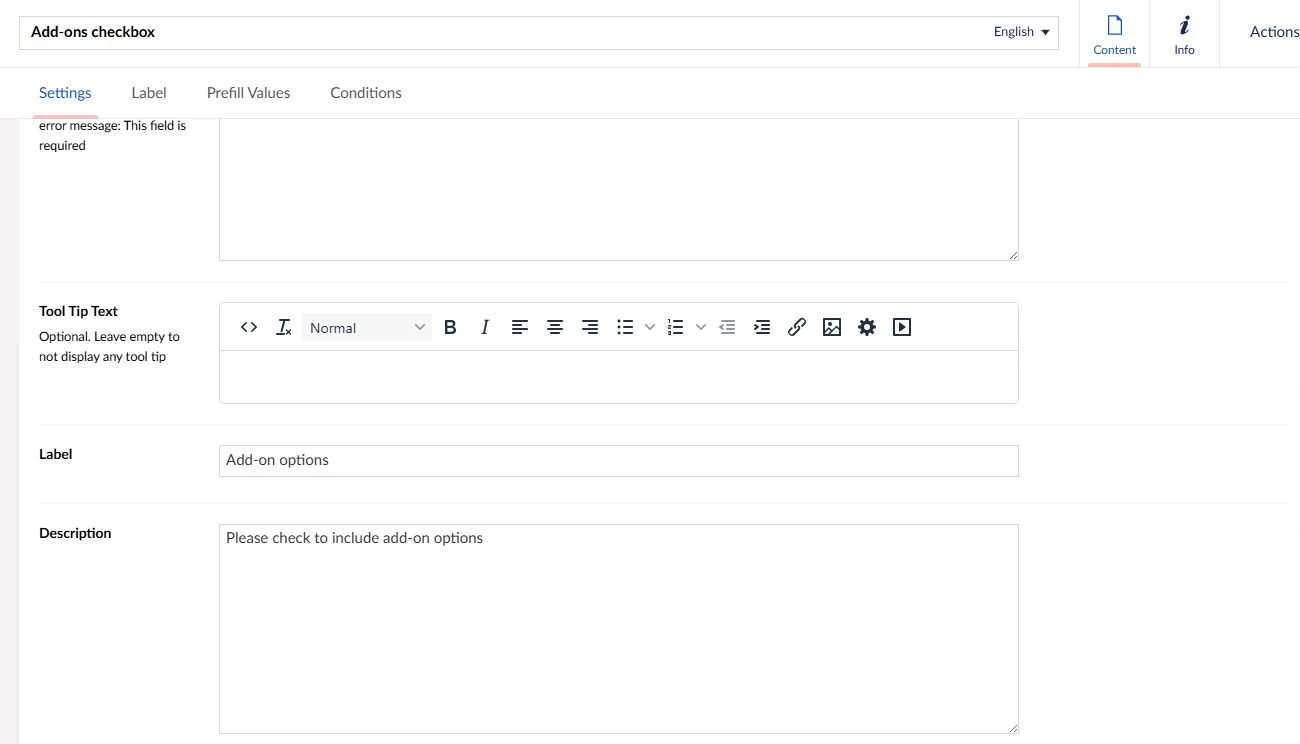Align text to the right
This screenshot has width=1300, height=744.
coord(590,327)
